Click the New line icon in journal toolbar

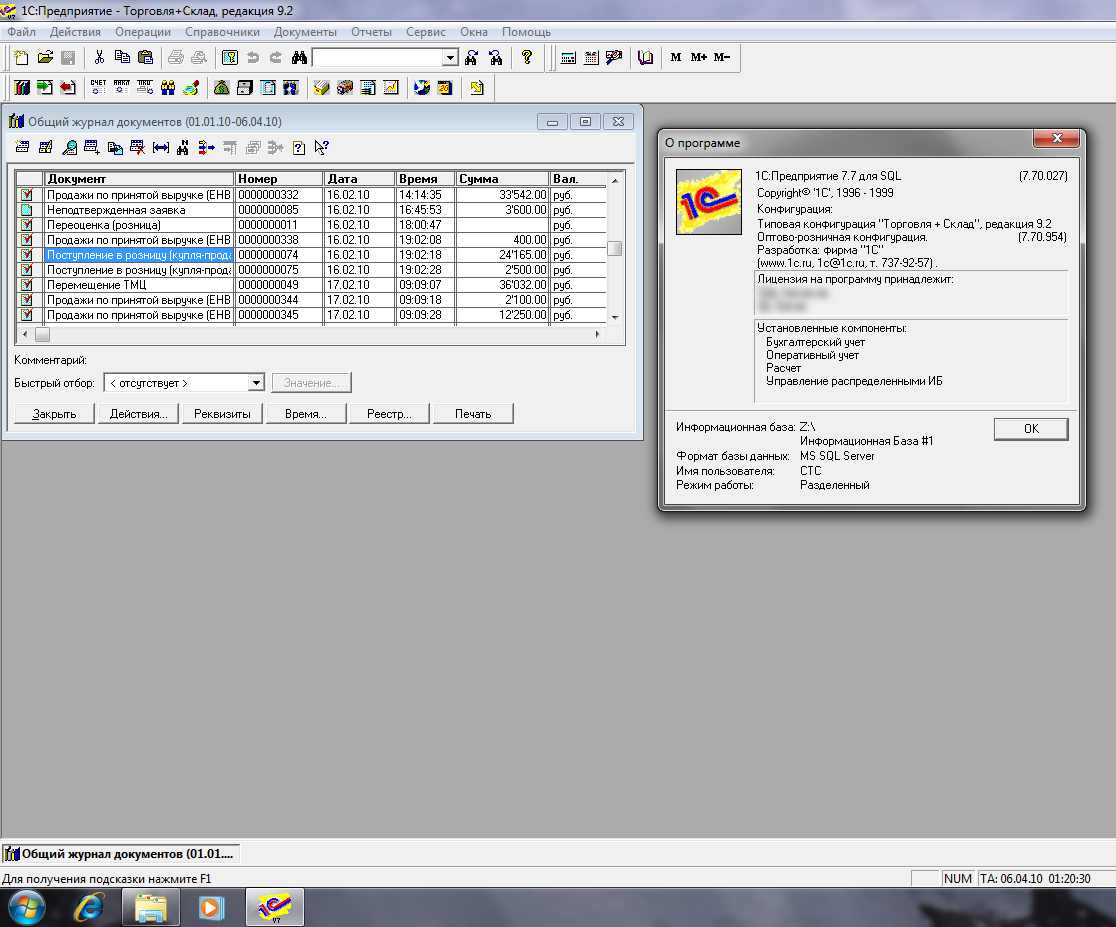coord(22,147)
